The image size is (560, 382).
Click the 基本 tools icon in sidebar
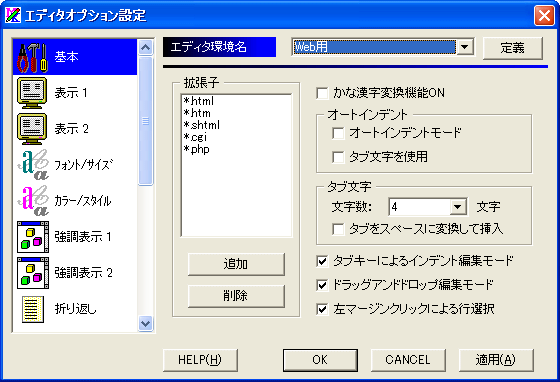32,57
